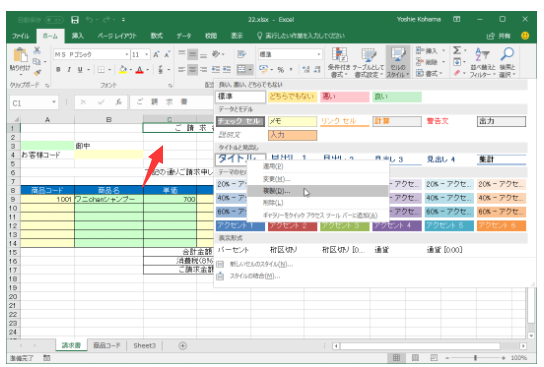
Task: Click the Cell Styles button
Action: 398,62
